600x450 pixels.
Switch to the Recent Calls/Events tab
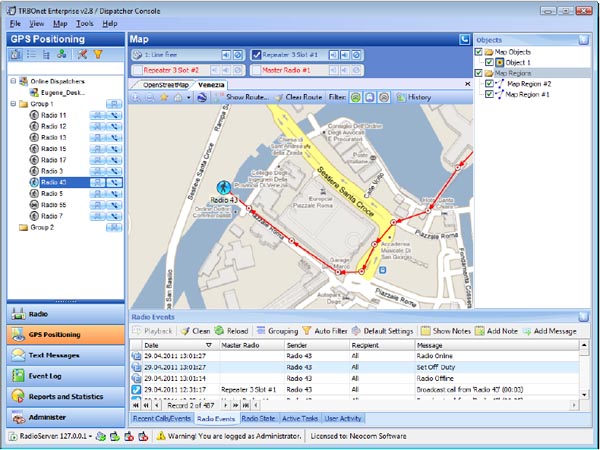161,419
